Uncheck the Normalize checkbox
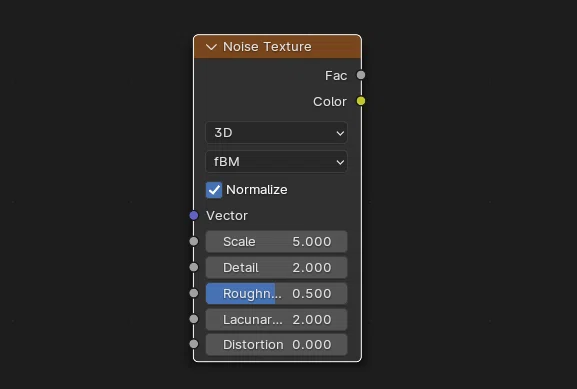The width and height of the screenshot is (577, 389). (214, 190)
